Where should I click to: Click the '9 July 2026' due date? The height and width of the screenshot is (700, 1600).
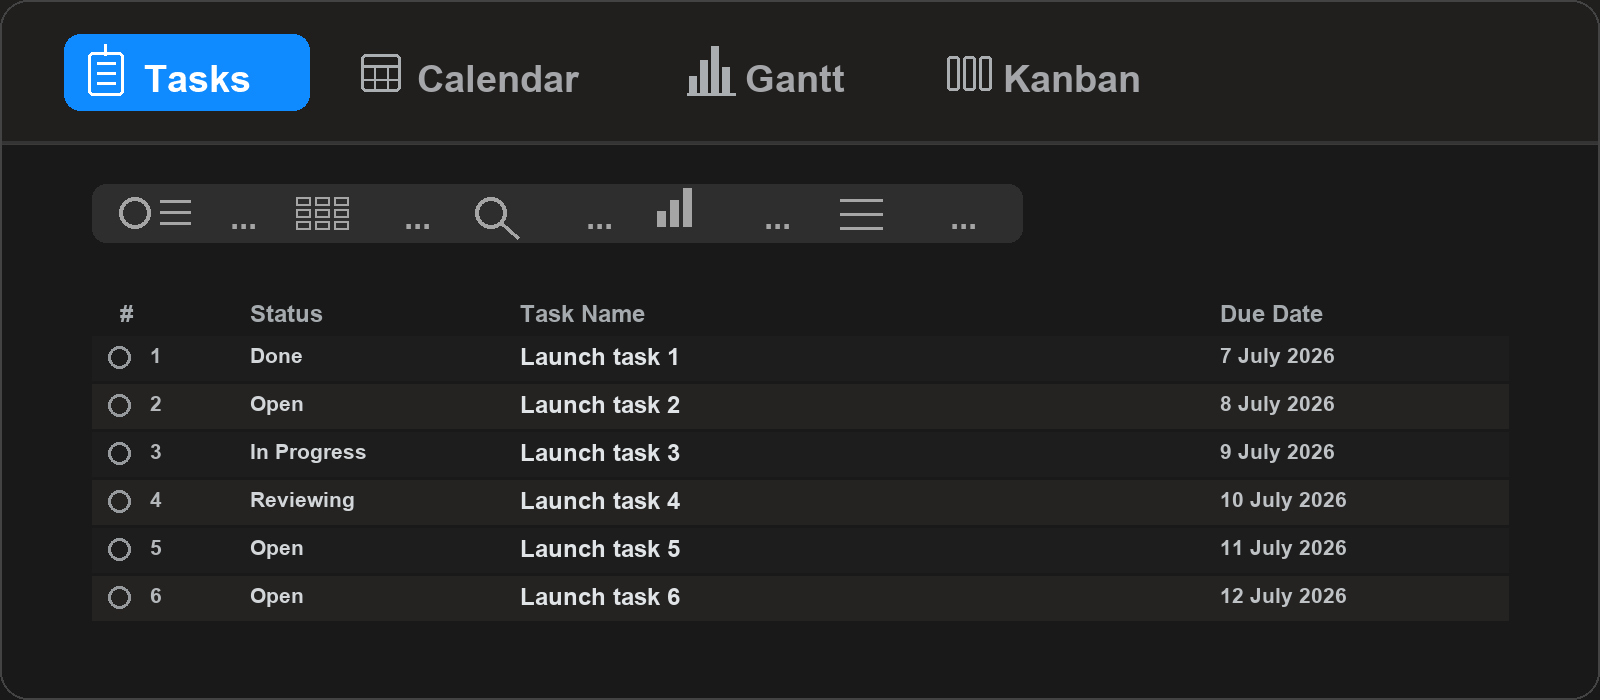(x=1277, y=452)
